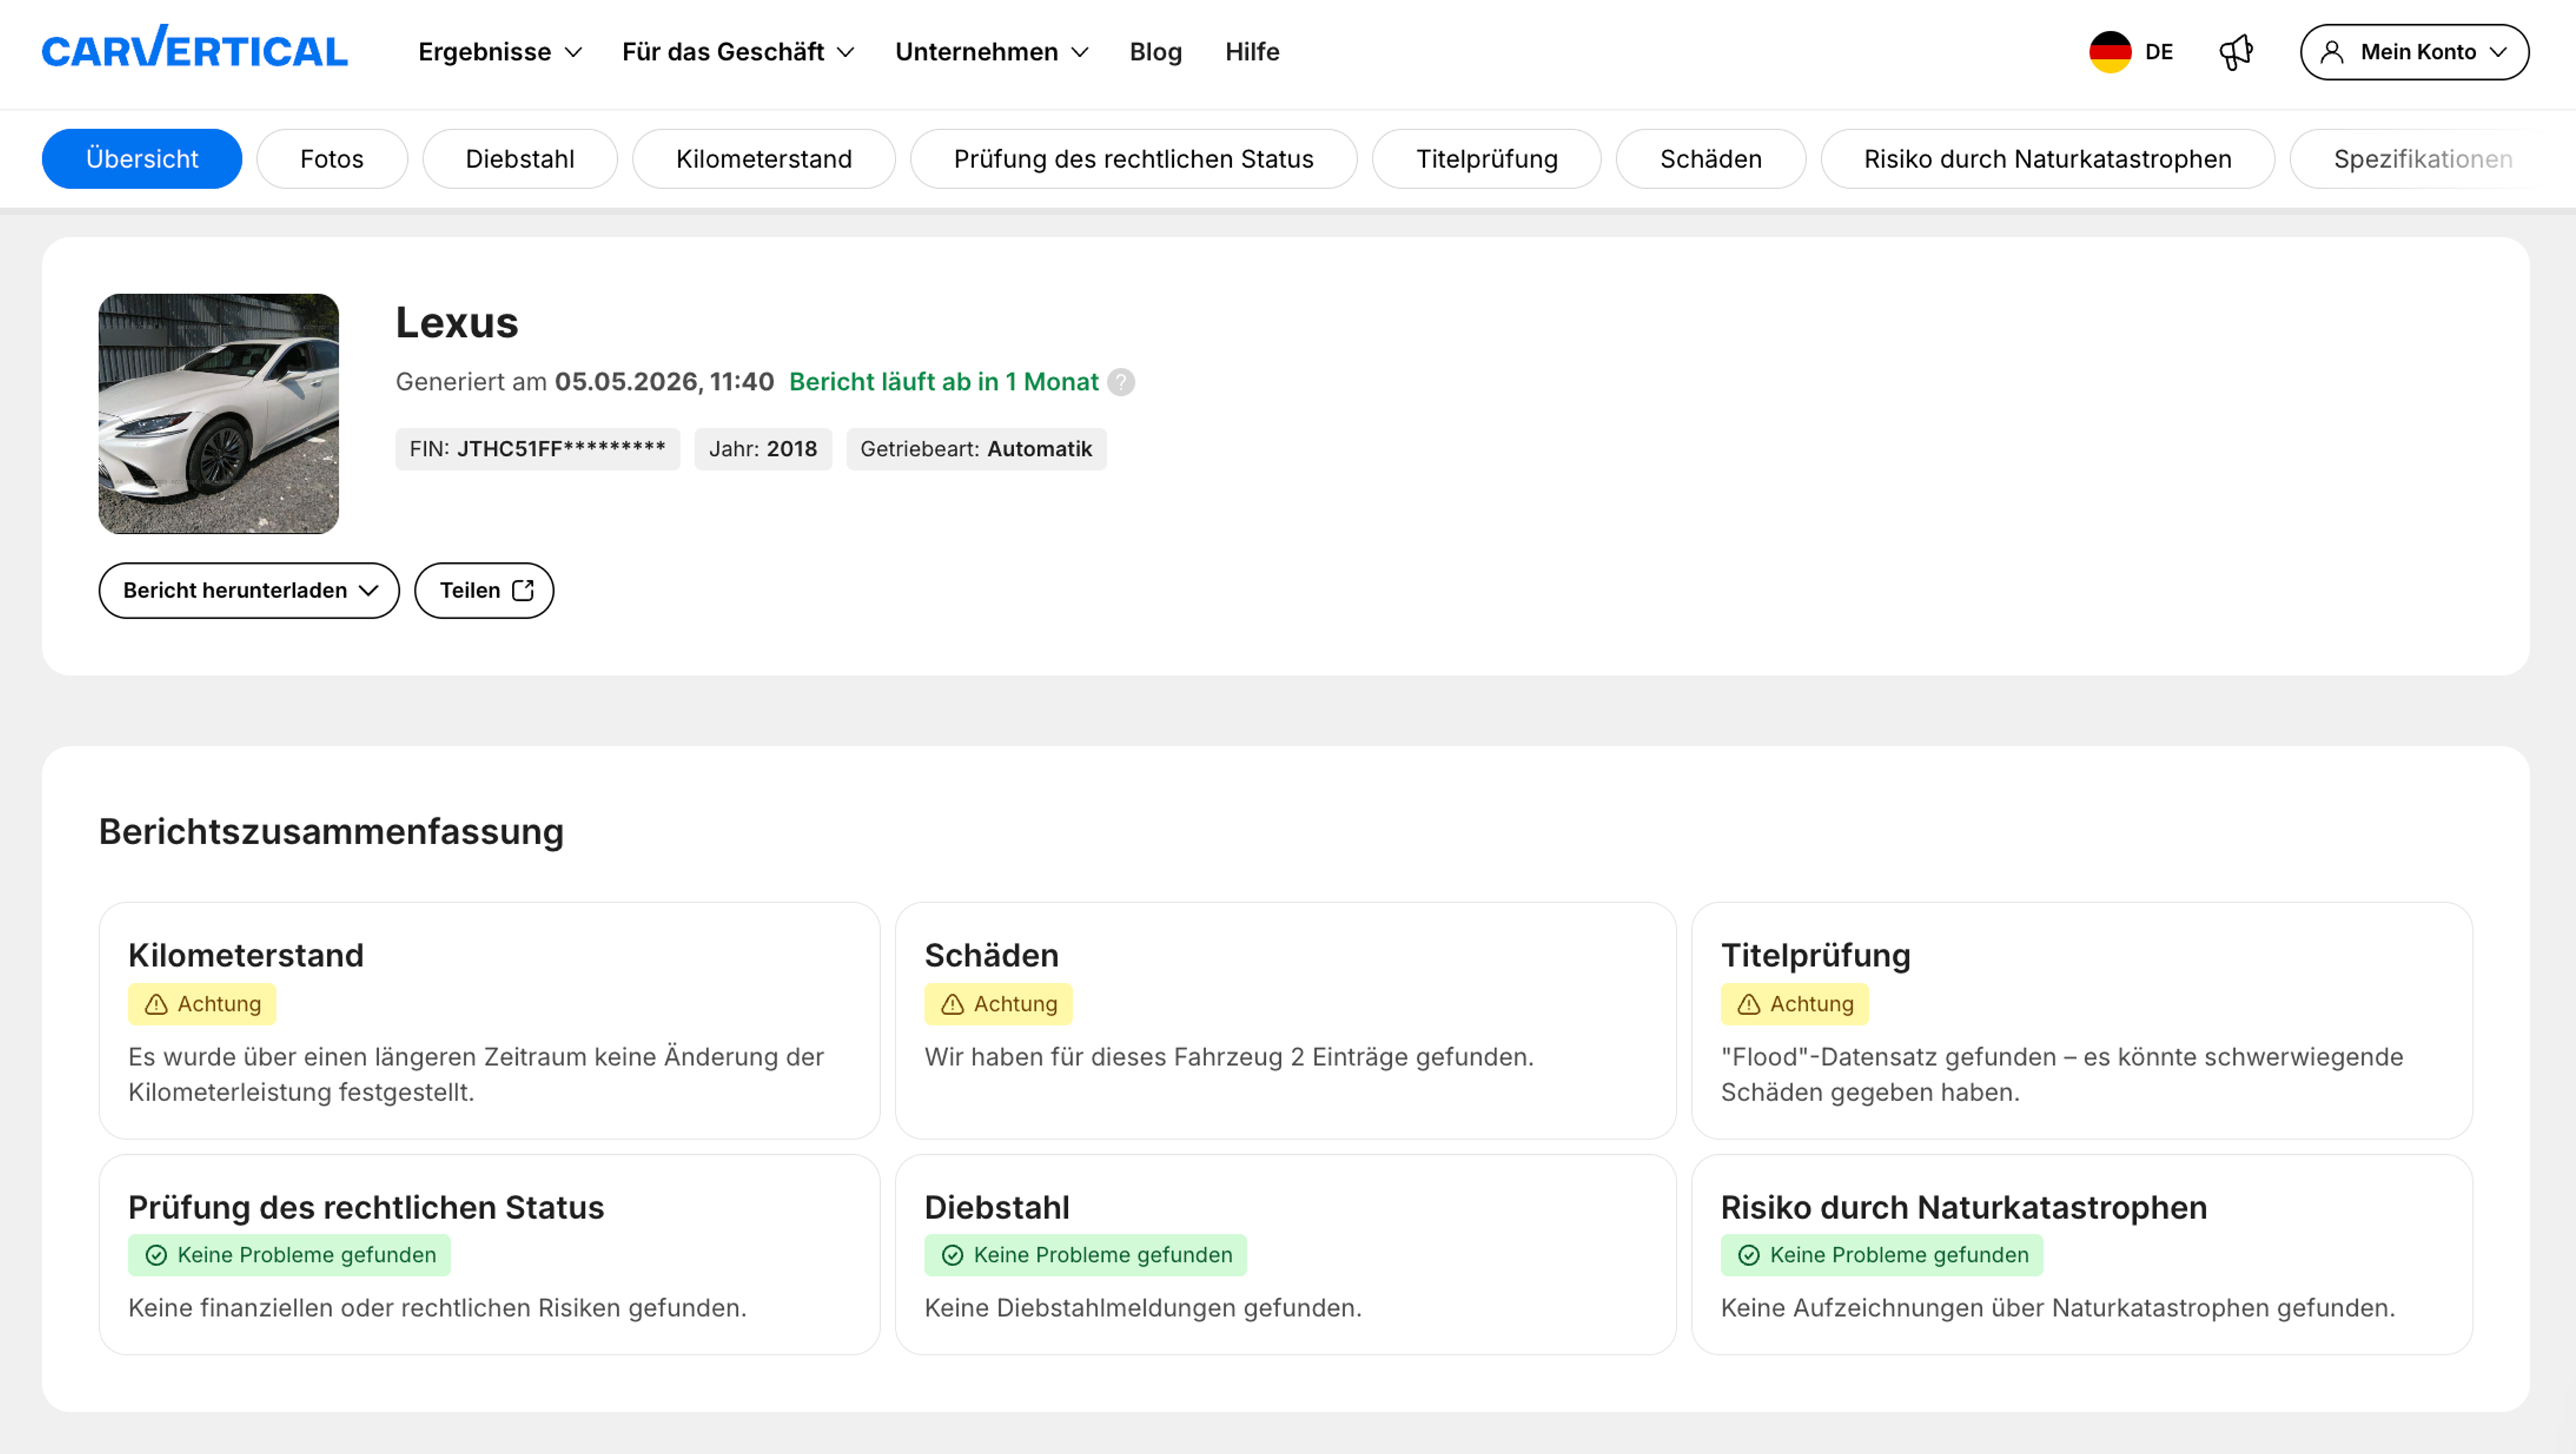Expand the Unternehmen menu
2576x1454 pixels.
point(991,51)
